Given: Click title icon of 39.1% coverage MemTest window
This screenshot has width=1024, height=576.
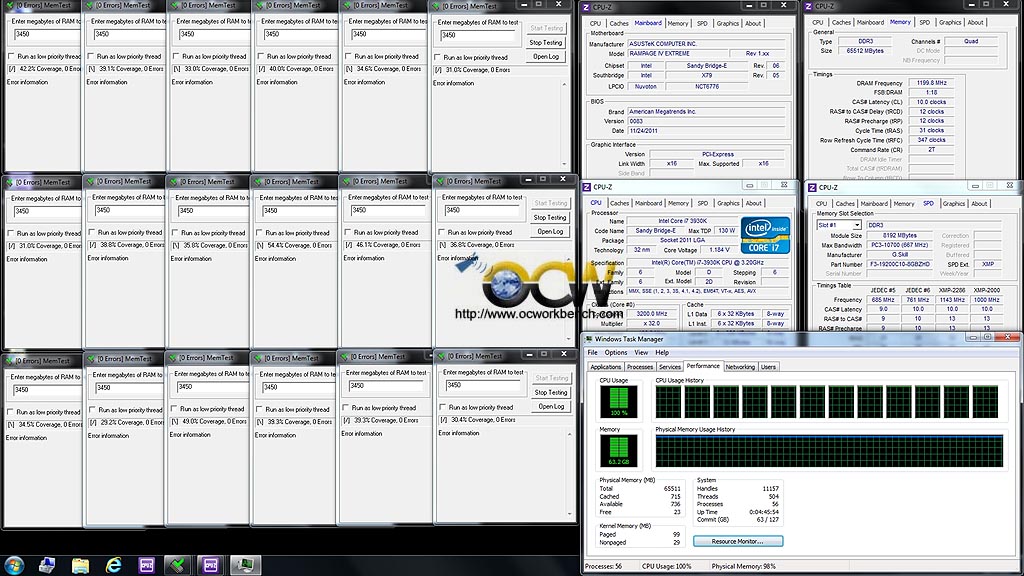Looking at the screenshot, I should [89, 6].
